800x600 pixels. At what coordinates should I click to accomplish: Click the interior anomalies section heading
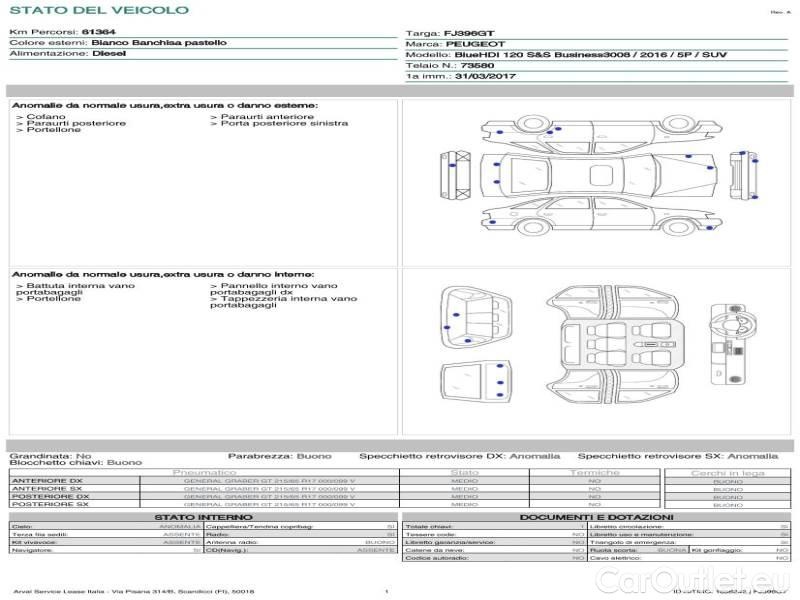coord(163,274)
